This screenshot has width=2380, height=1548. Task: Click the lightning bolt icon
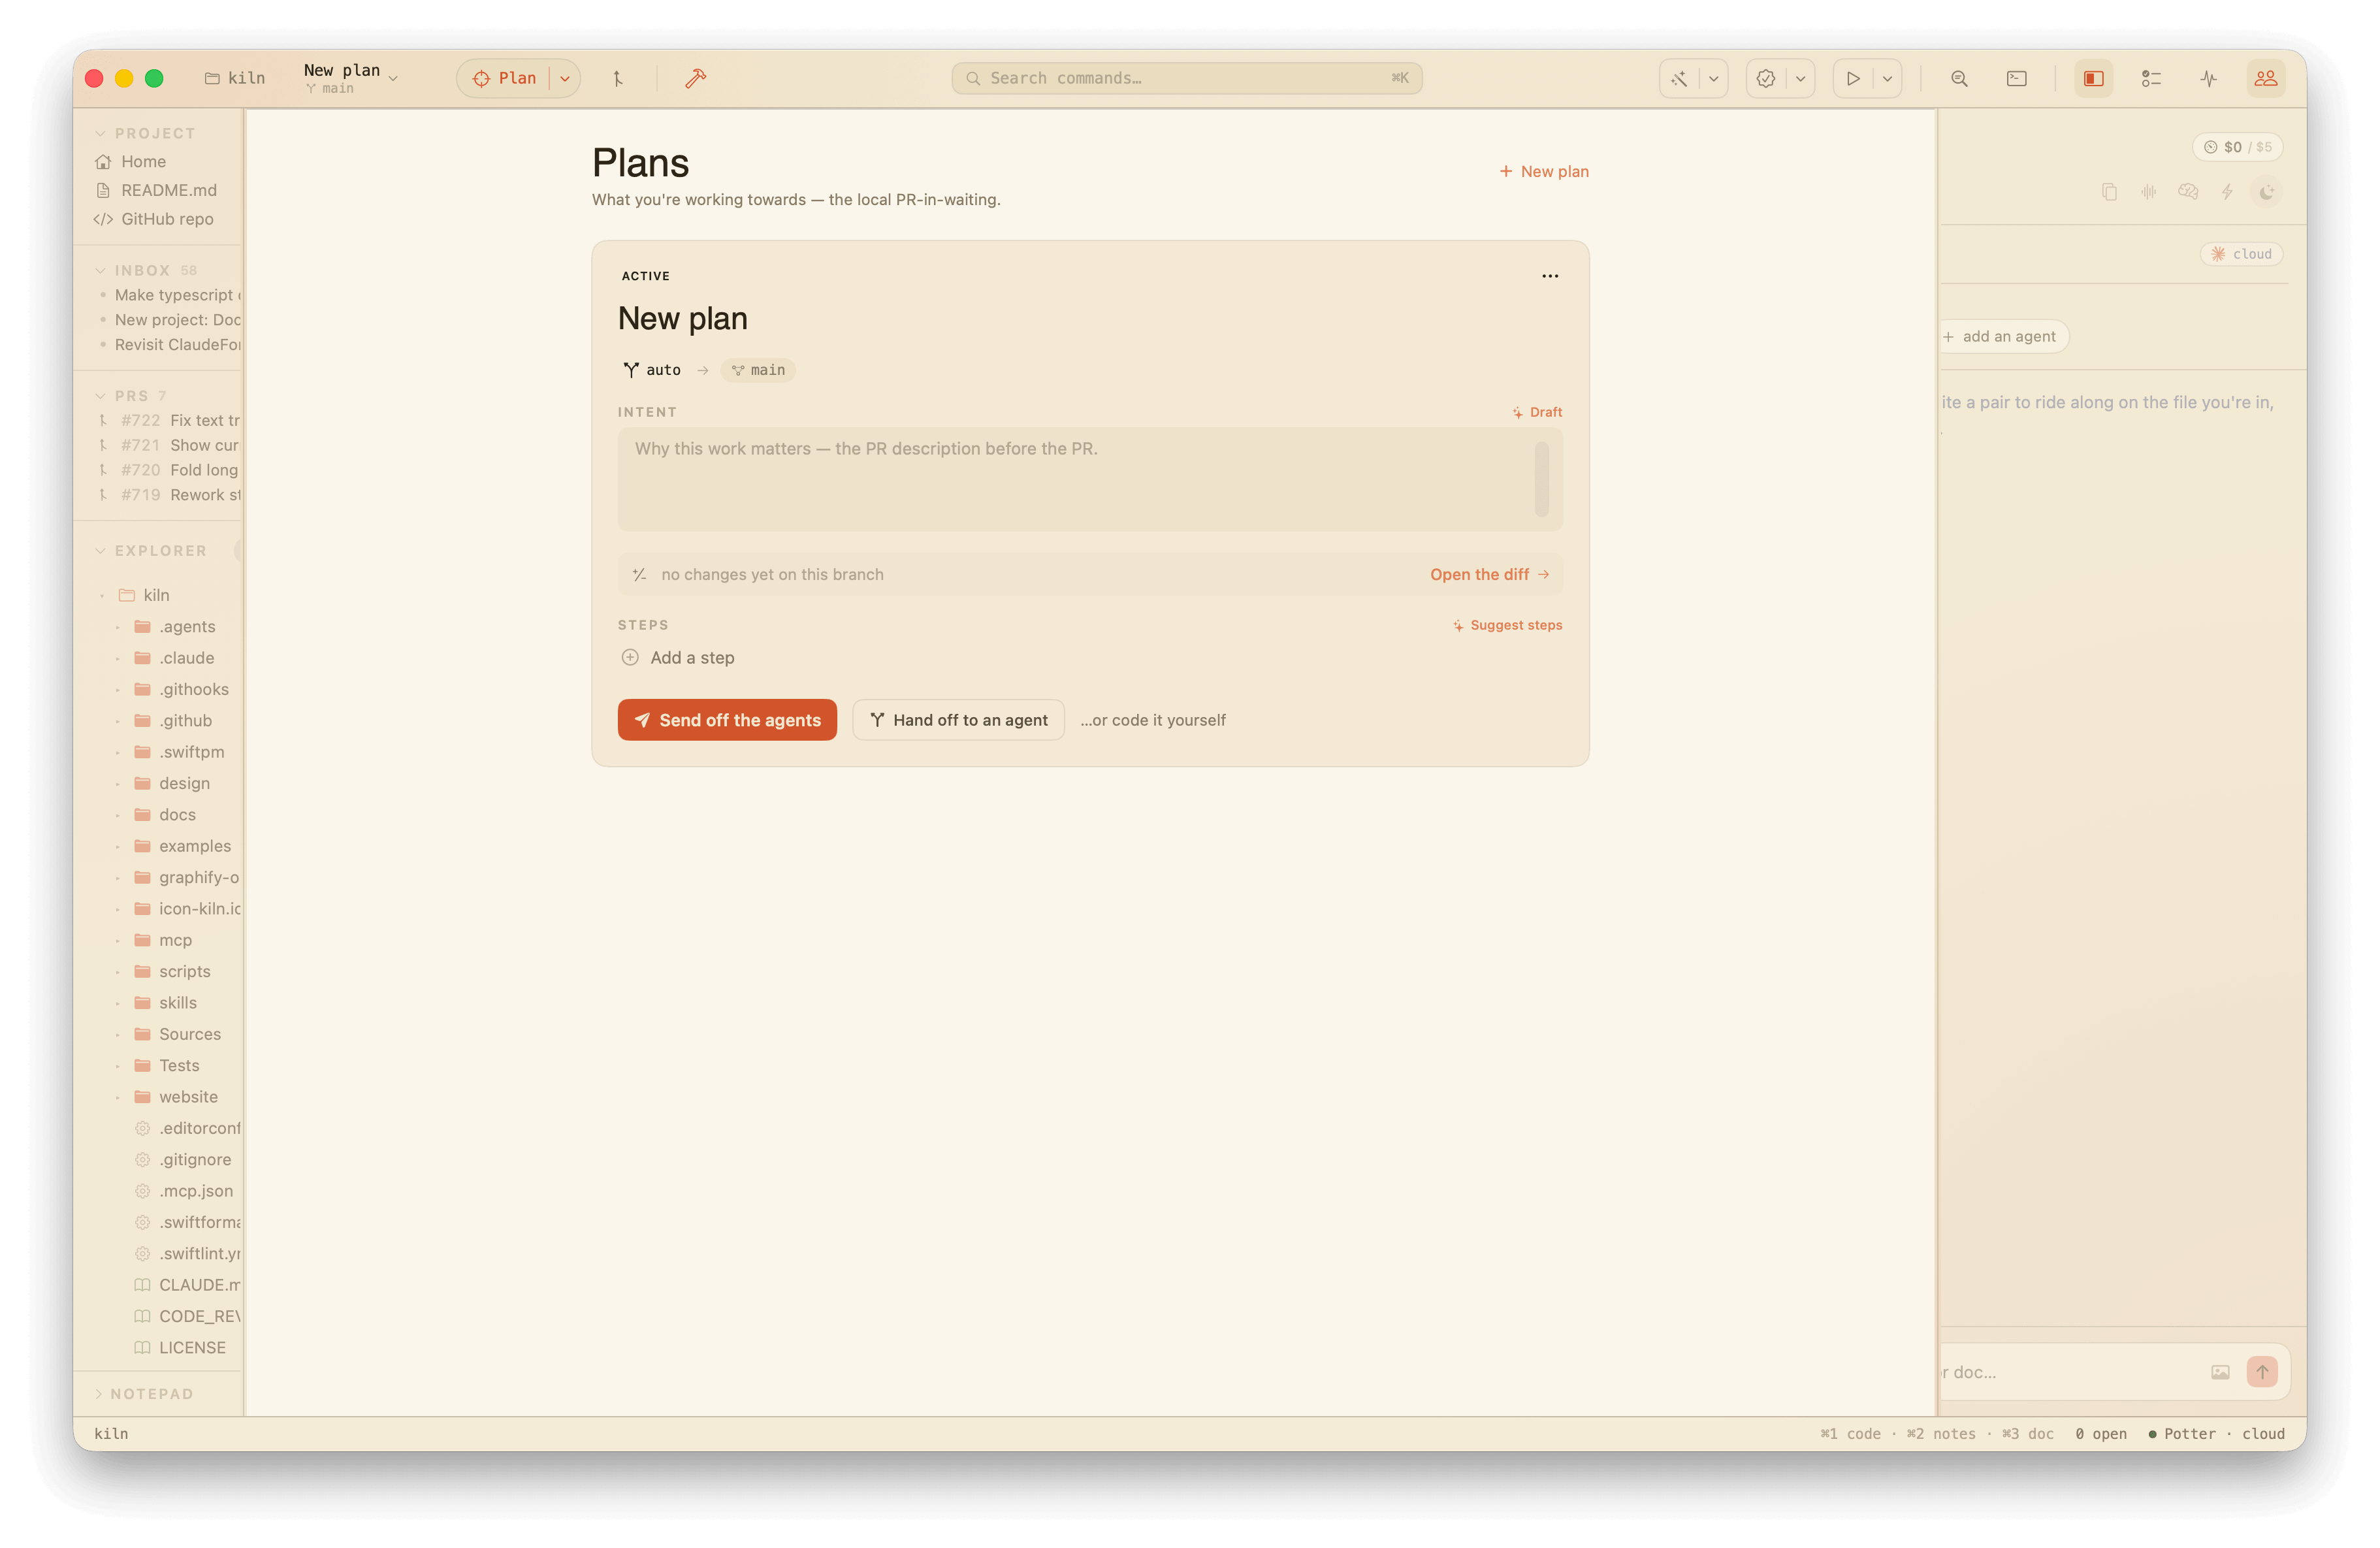[x=2227, y=192]
